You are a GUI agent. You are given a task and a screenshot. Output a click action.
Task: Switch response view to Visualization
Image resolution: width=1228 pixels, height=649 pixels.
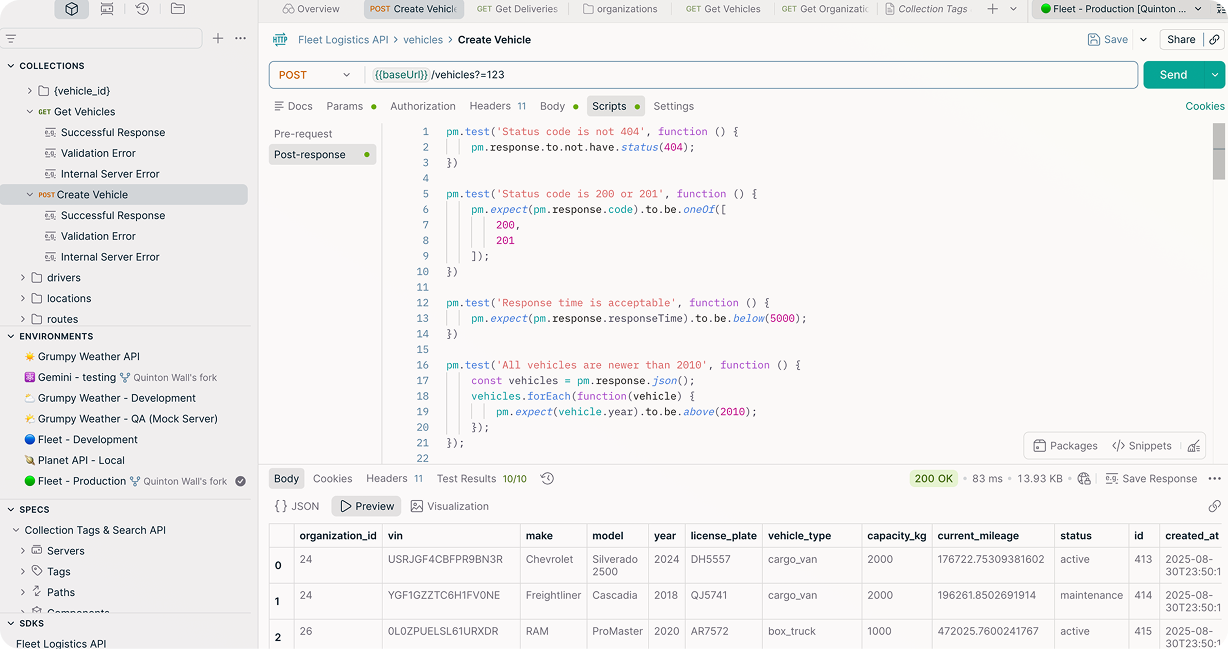(449, 506)
